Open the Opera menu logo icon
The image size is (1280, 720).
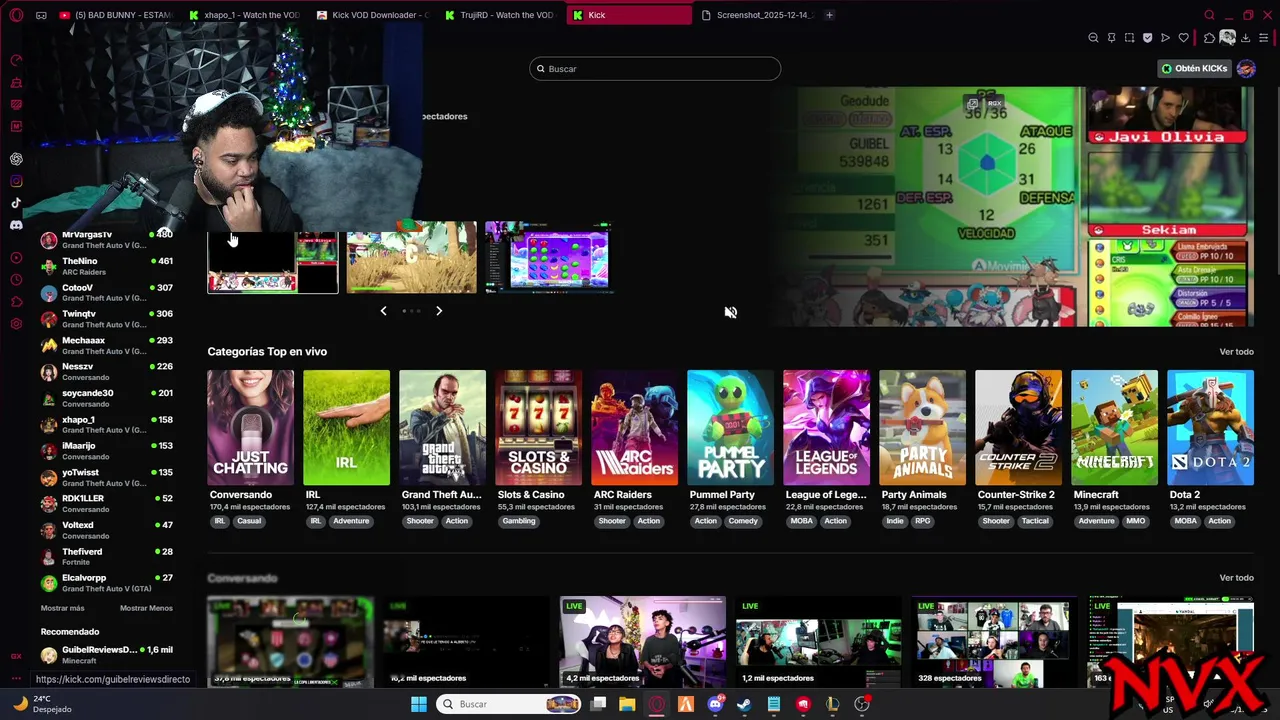click(16, 15)
